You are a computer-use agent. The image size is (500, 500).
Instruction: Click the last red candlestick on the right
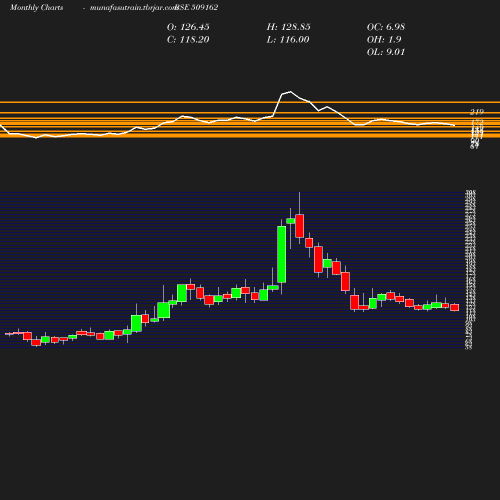tap(455, 307)
